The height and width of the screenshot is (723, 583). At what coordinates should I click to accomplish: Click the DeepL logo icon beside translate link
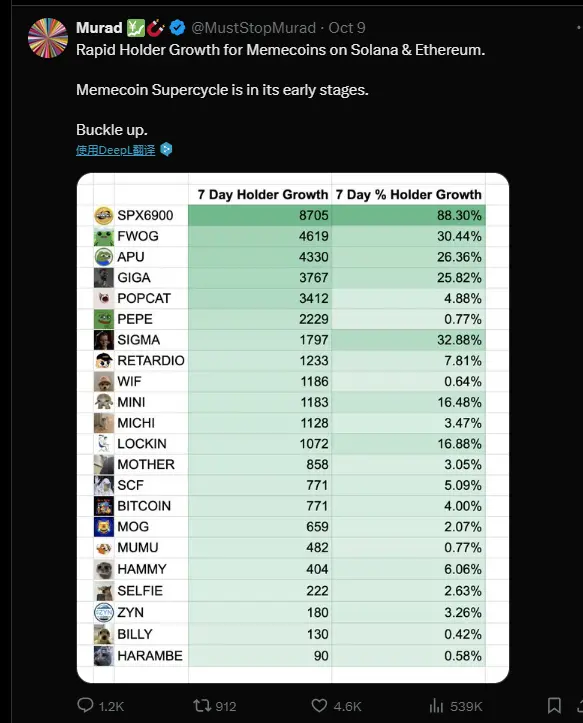pos(166,149)
